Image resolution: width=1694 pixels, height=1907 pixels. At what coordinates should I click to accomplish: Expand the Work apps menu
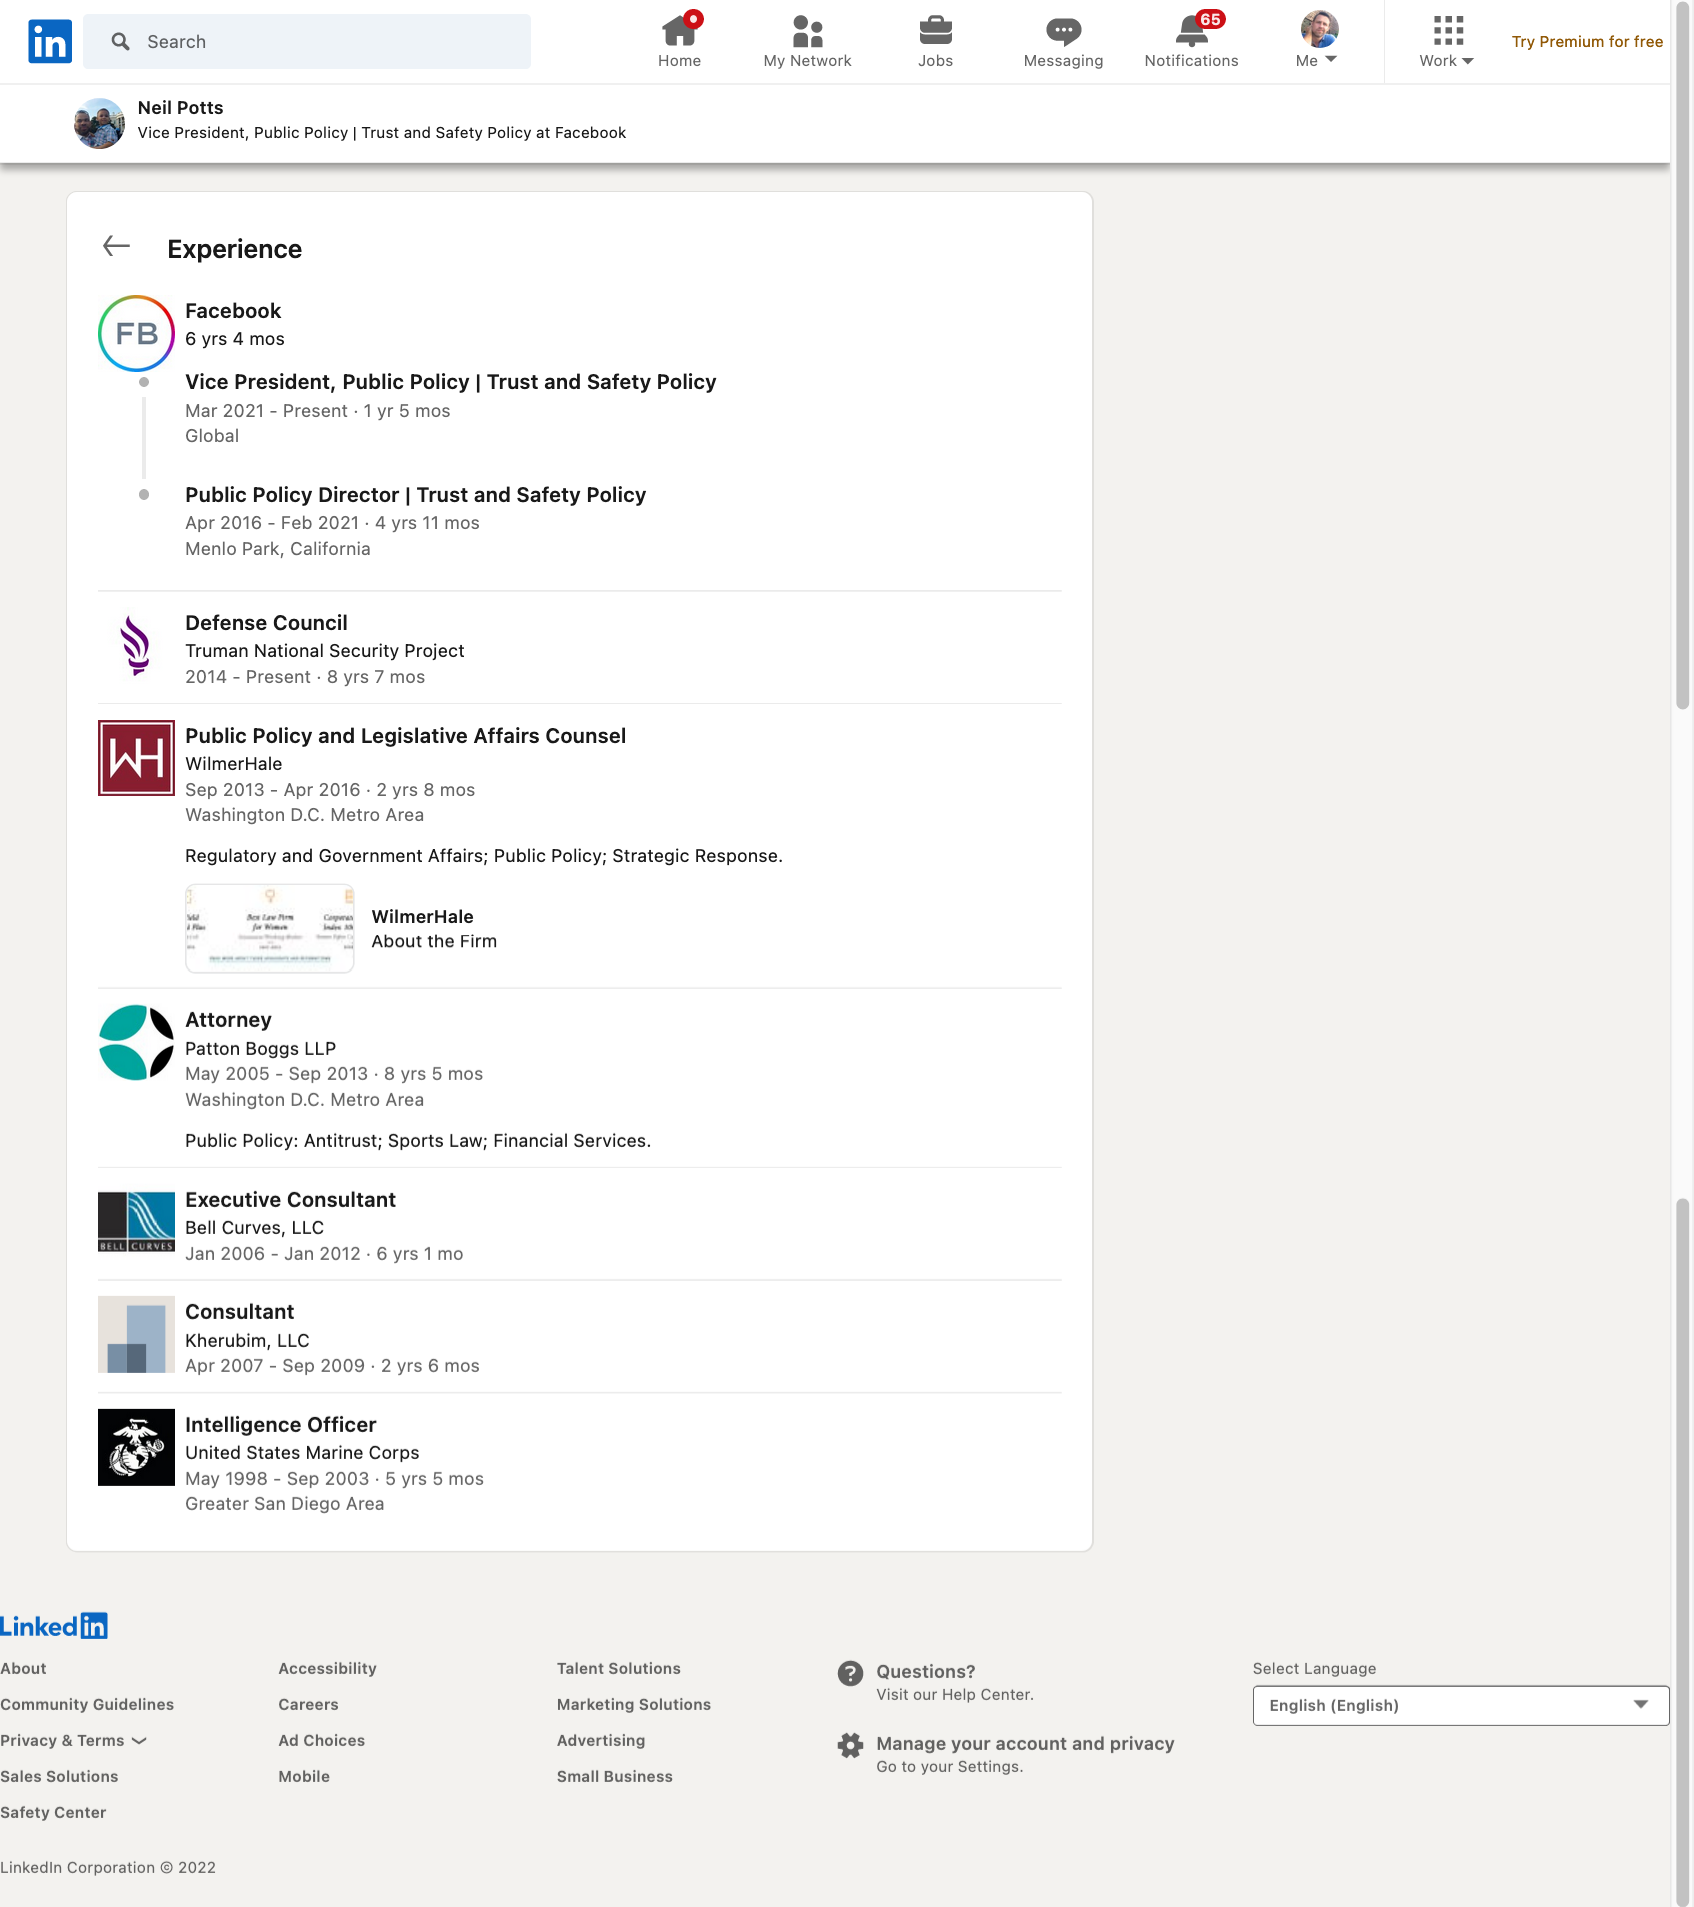click(x=1446, y=41)
